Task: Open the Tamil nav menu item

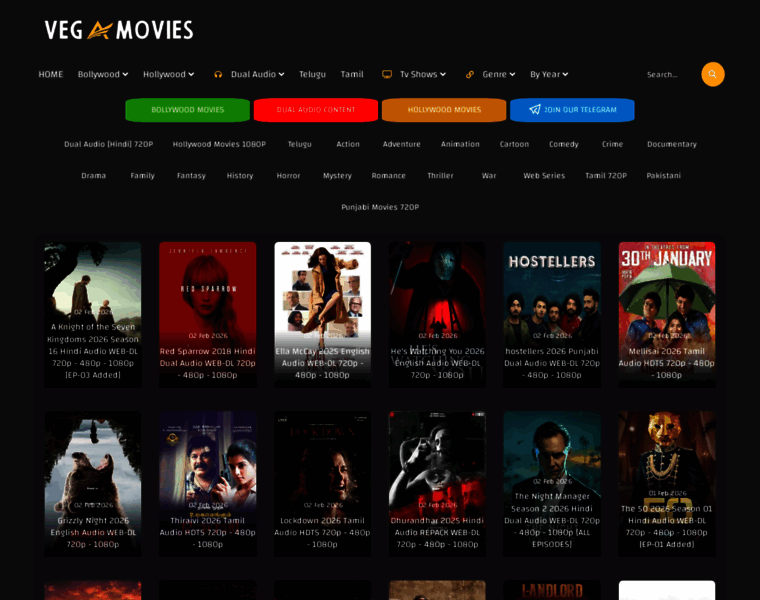Action: (x=352, y=74)
